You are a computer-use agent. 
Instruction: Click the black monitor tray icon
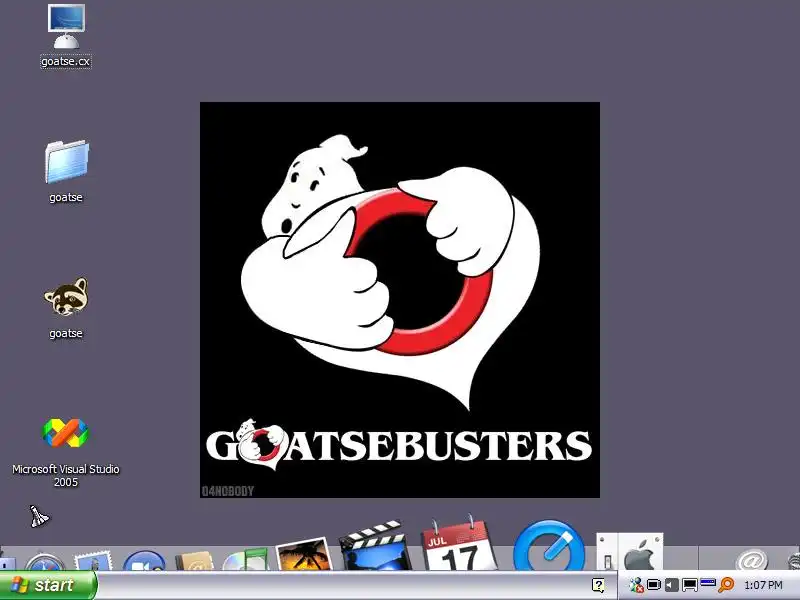pos(690,585)
